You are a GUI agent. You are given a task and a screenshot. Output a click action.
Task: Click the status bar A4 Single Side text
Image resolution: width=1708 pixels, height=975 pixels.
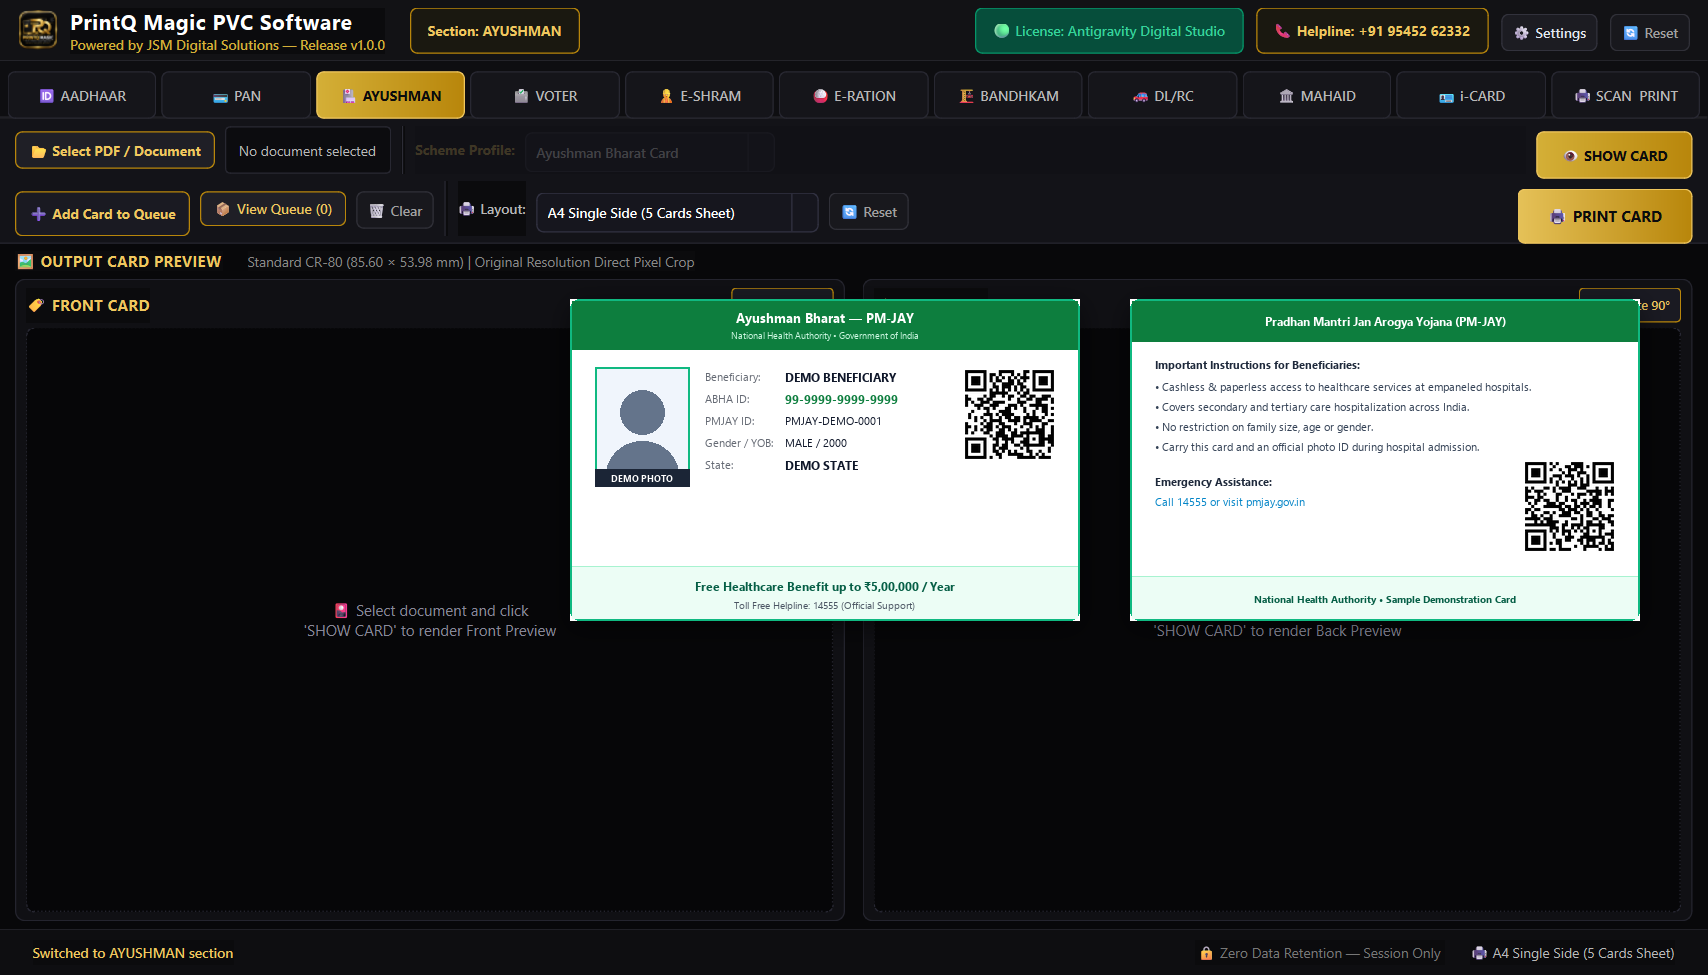coord(1583,953)
